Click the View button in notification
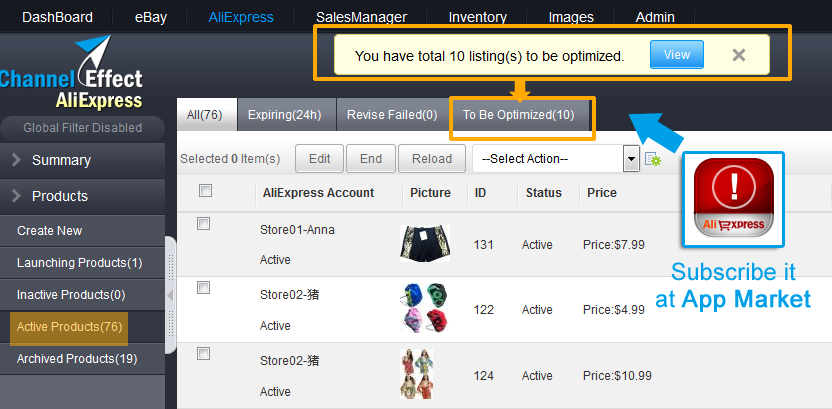Screen dimensions: 832x409 click(677, 55)
